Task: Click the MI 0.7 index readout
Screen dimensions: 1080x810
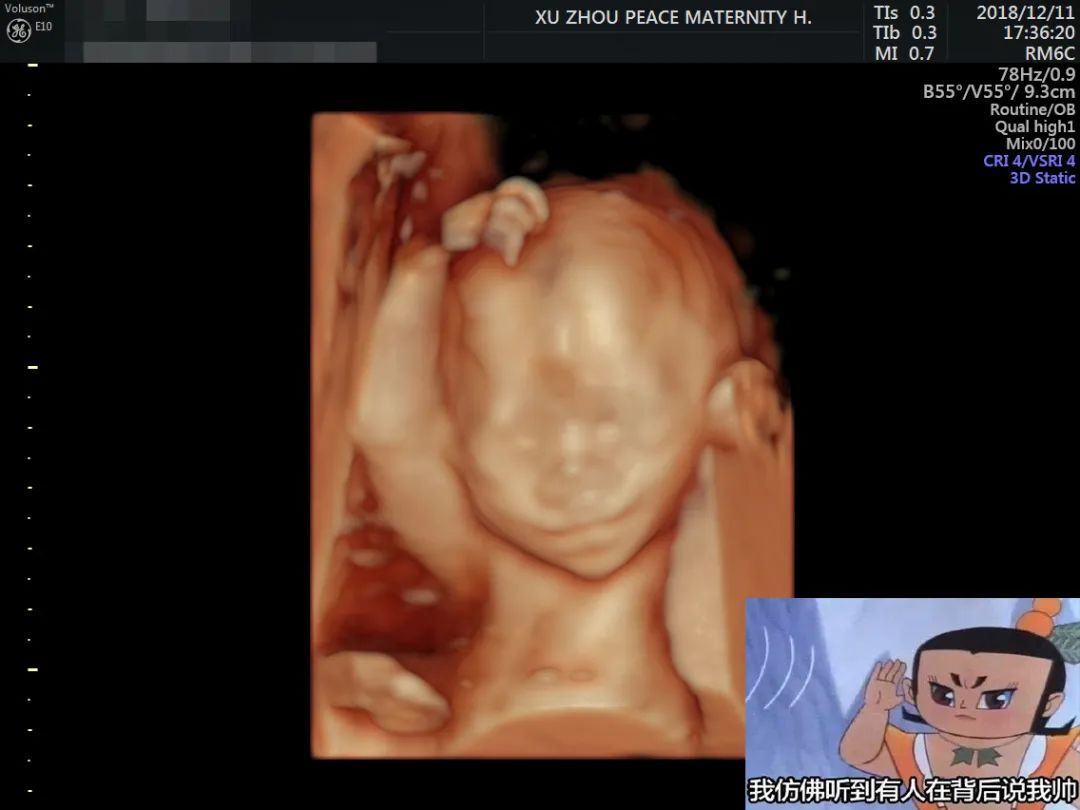Action: tap(904, 54)
